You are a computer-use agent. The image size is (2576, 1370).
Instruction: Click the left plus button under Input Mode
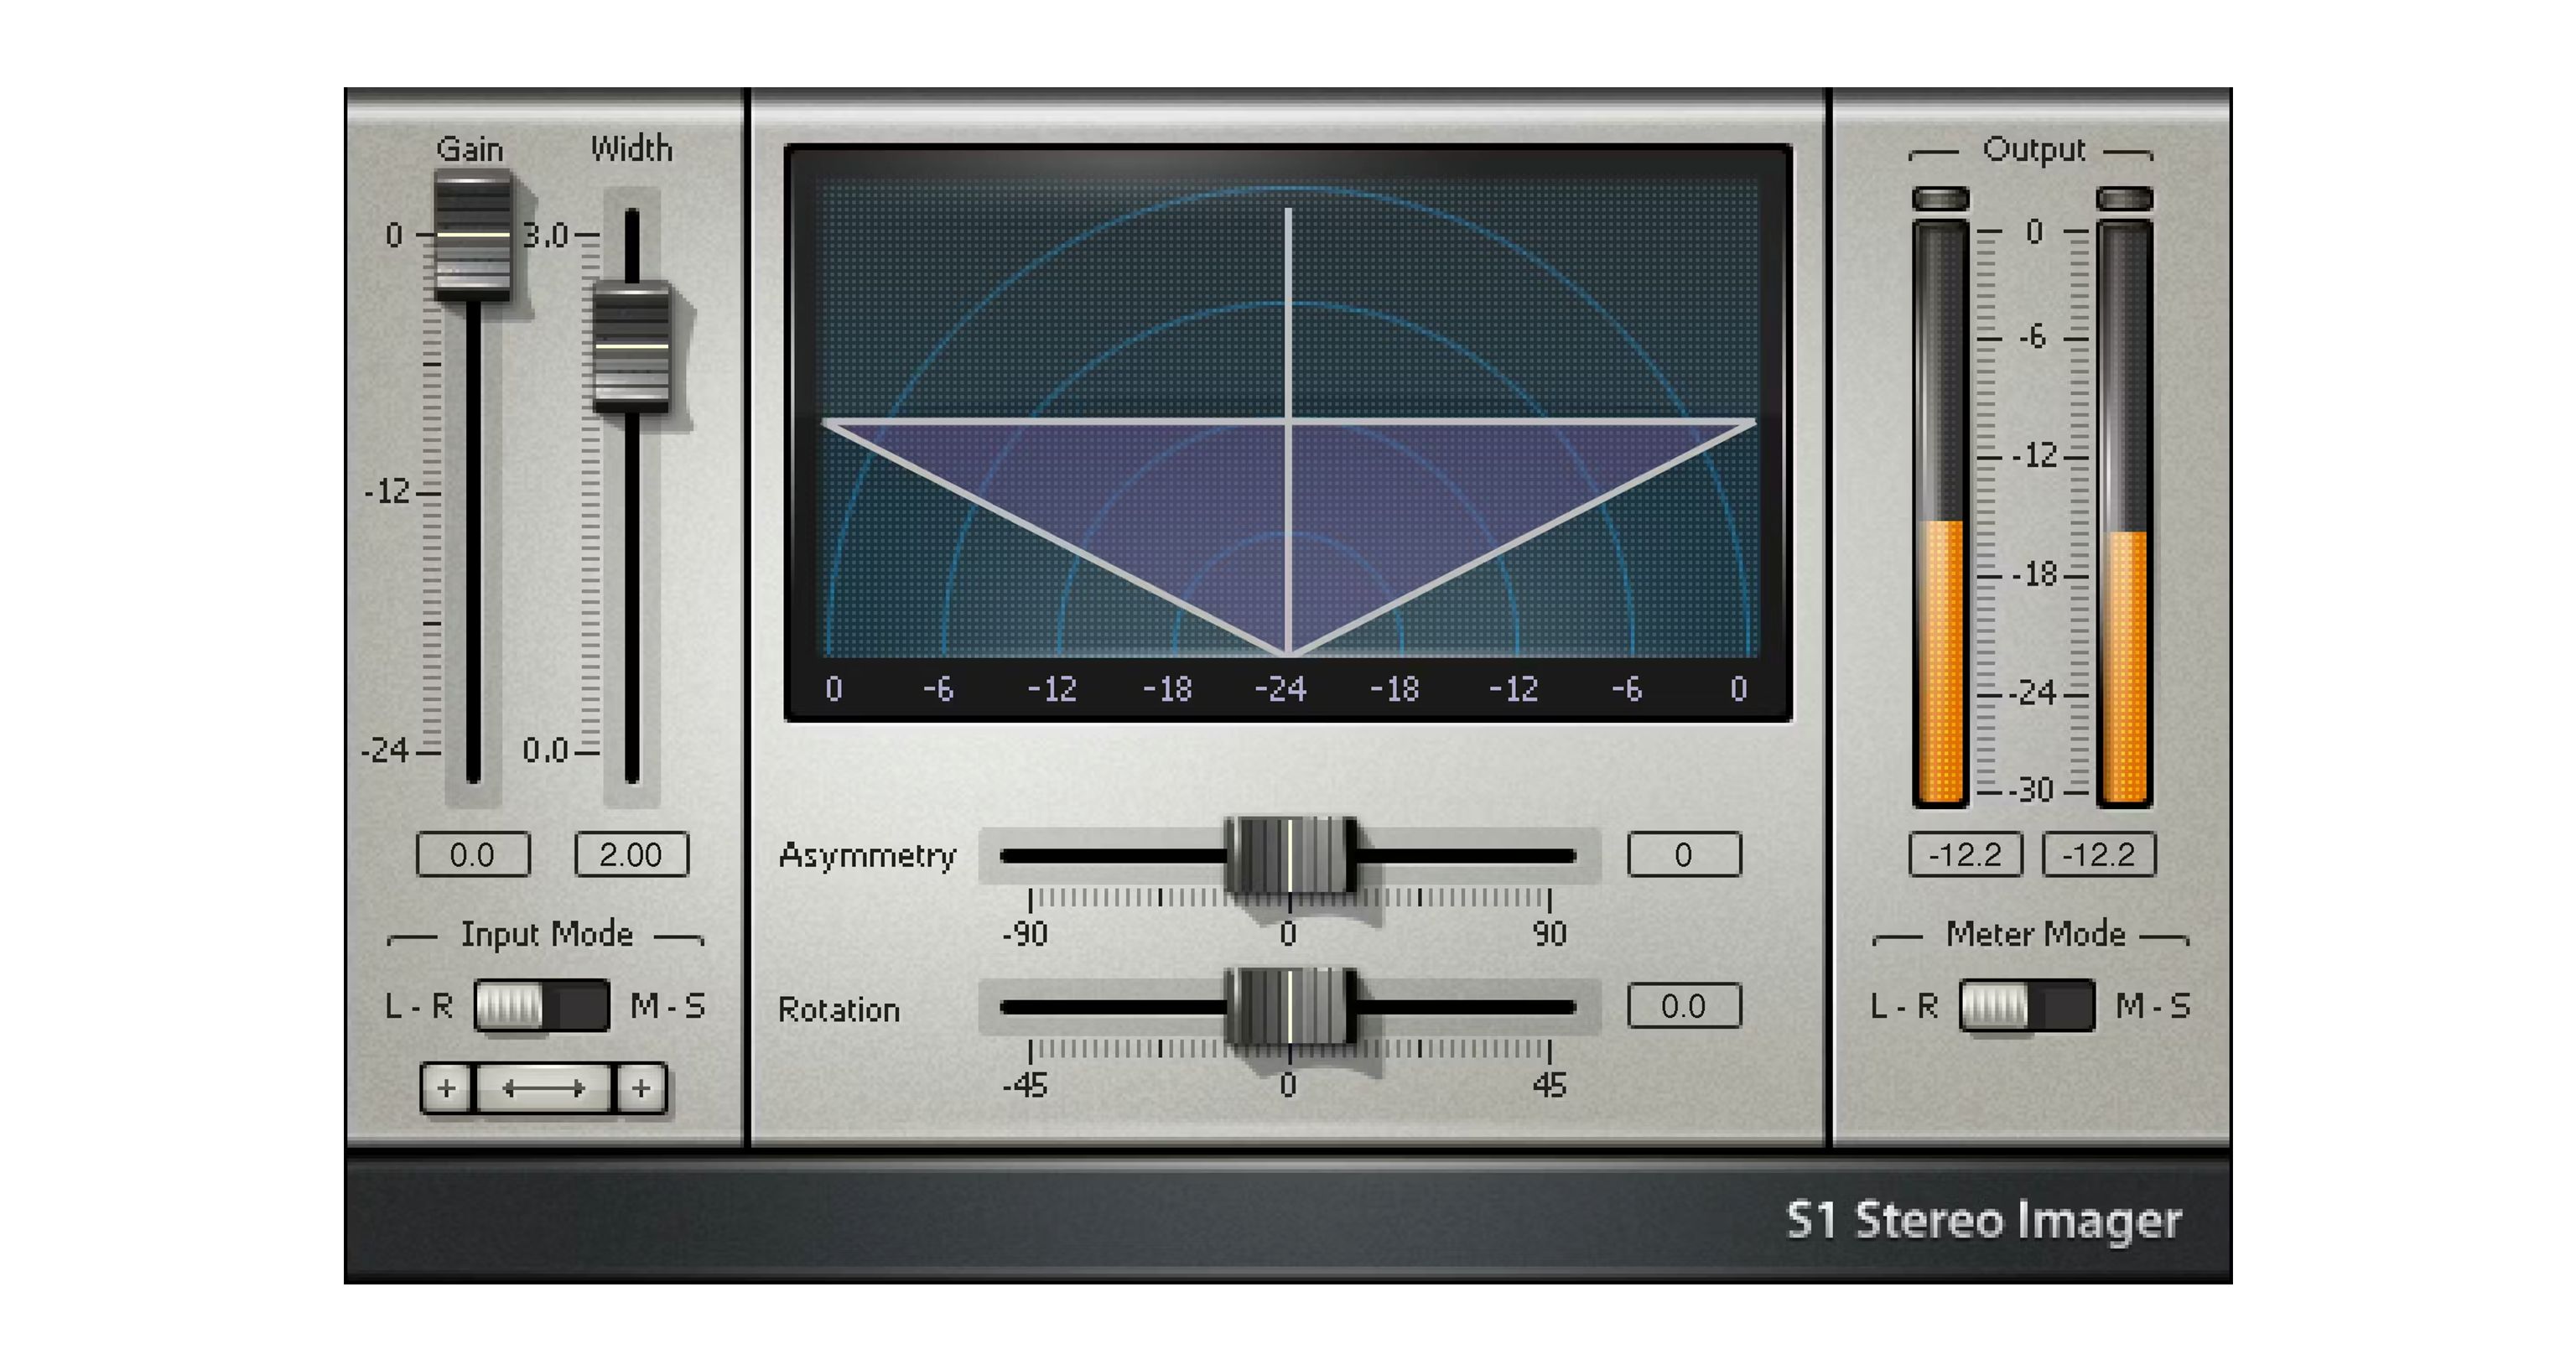click(447, 1088)
